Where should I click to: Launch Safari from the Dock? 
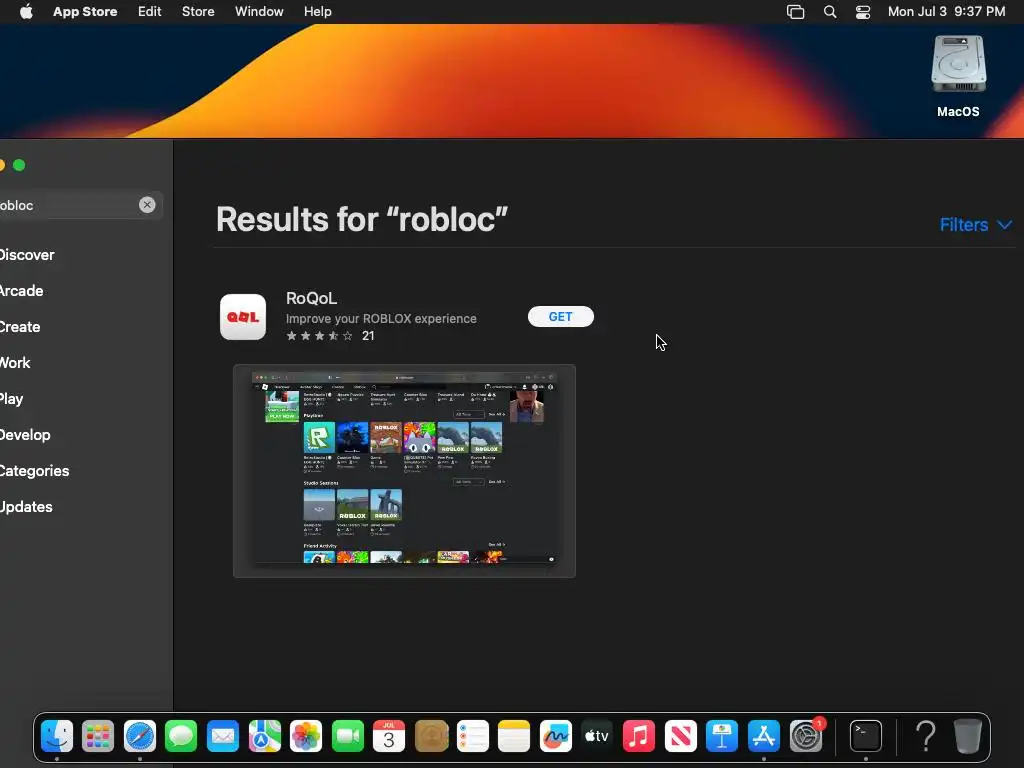tap(140, 736)
